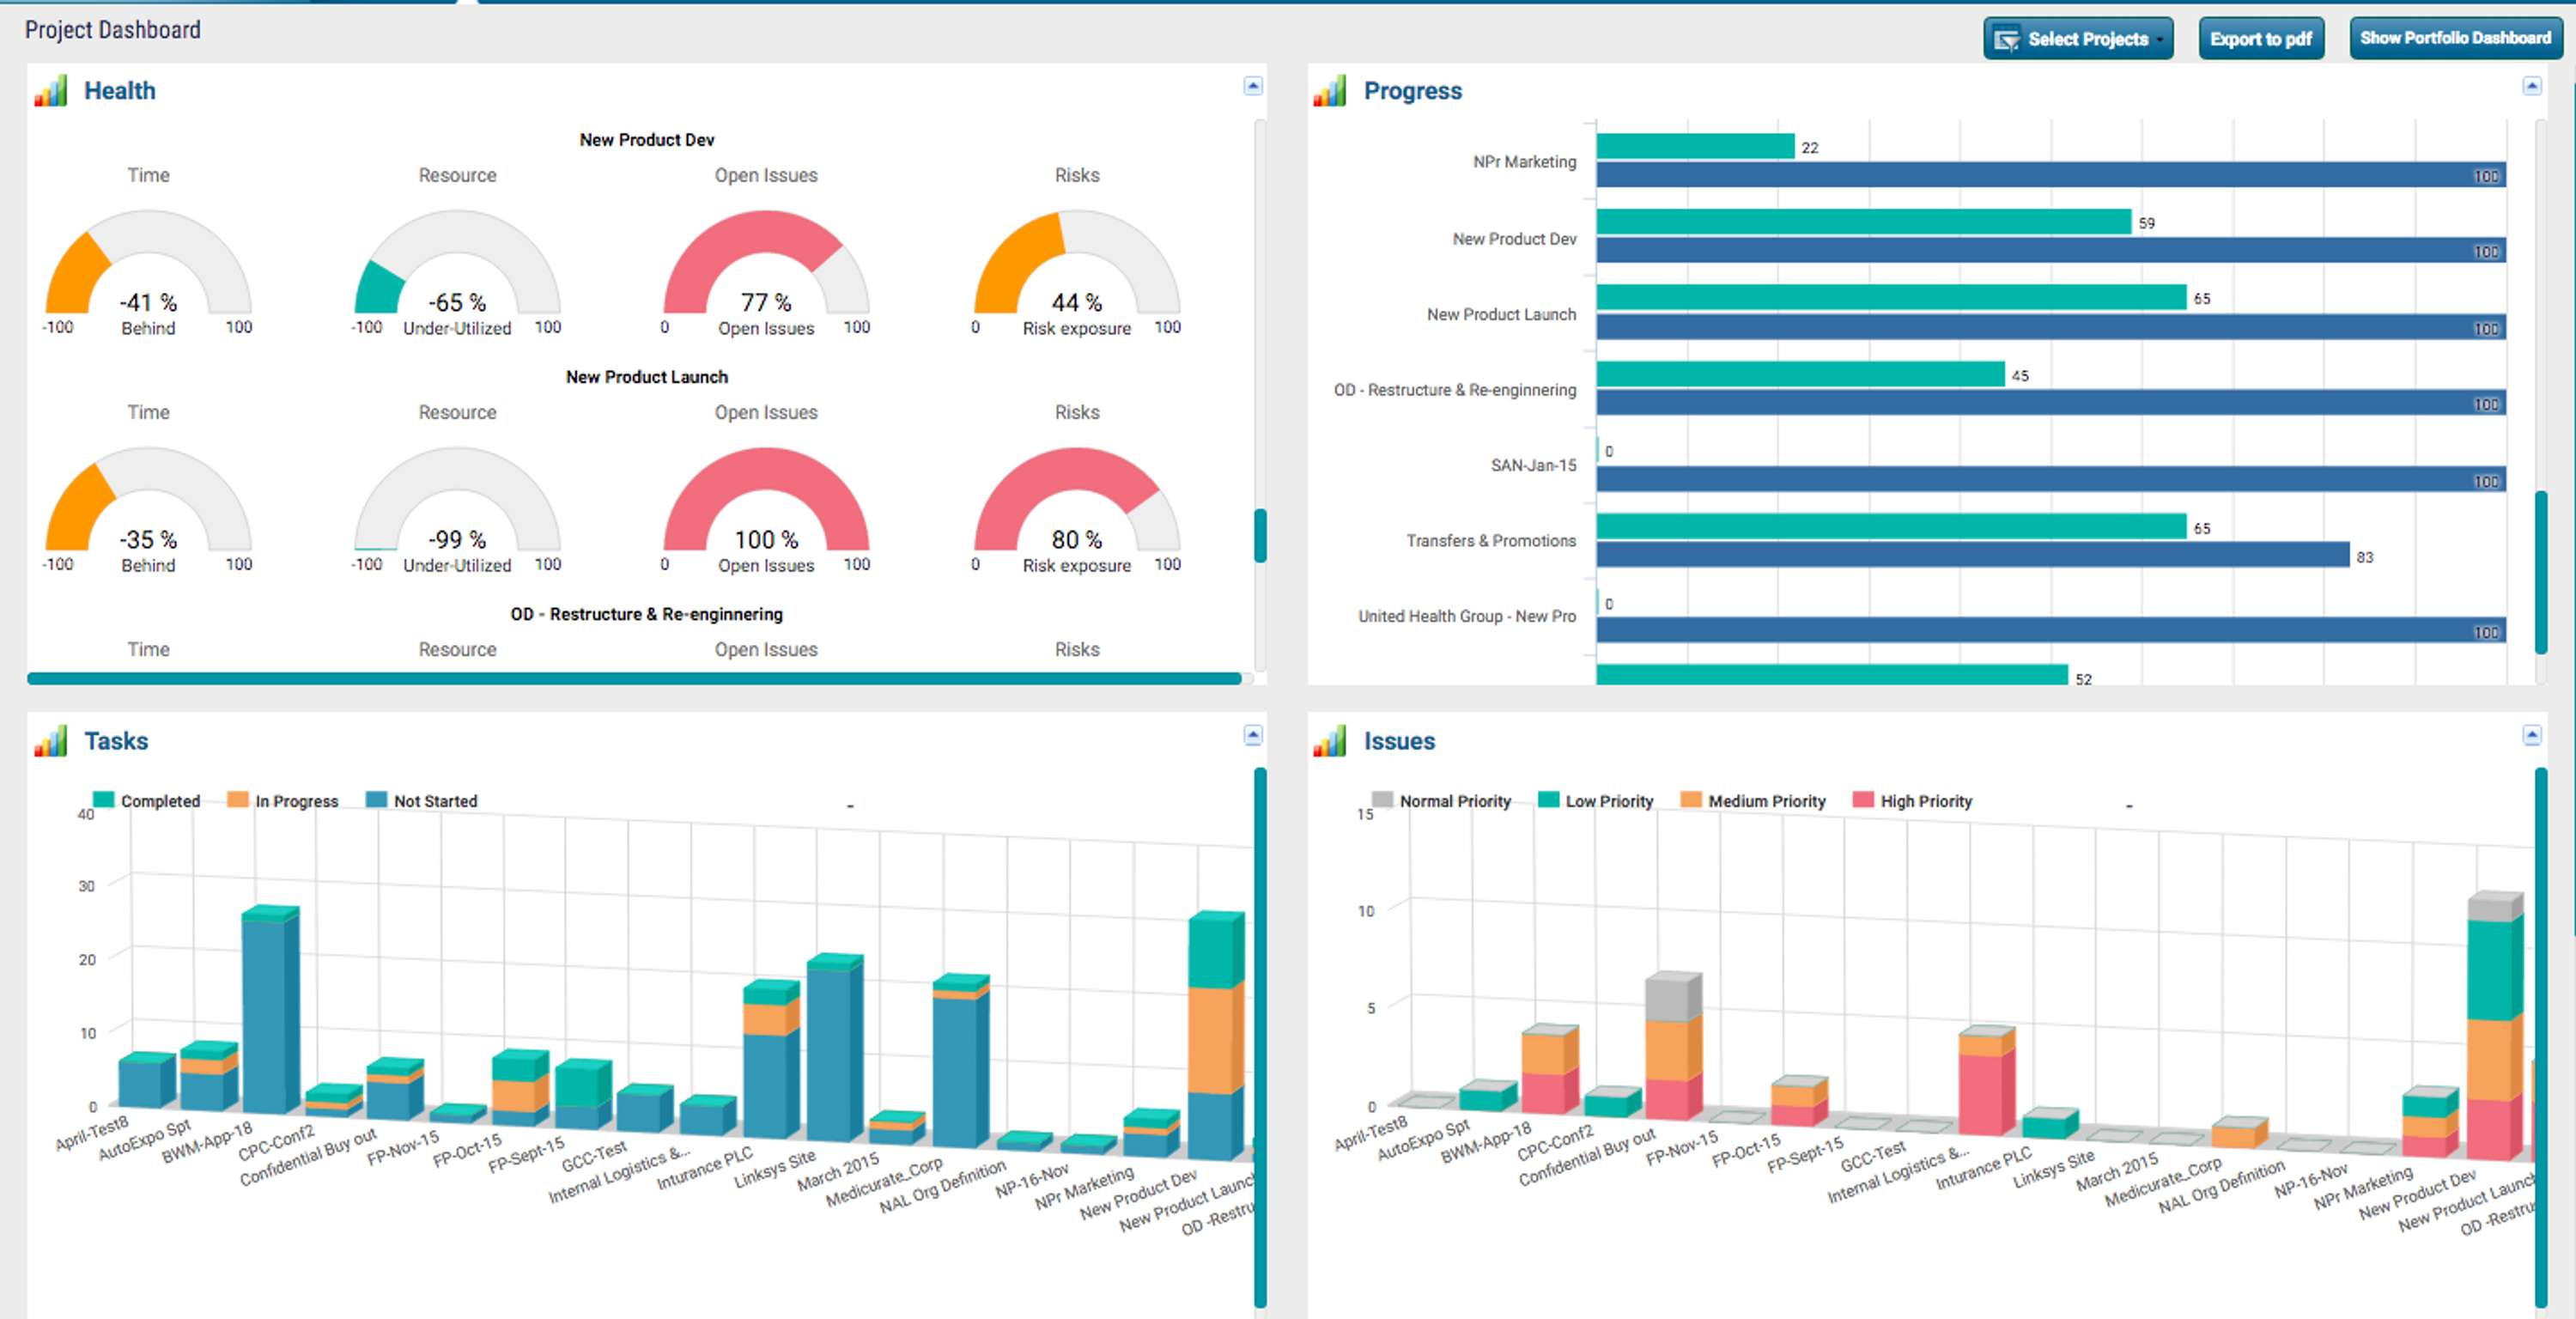This screenshot has width=2576, height=1319.
Task: Click New Product Launch teal progress bar 65
Action: coord(1891,297)
